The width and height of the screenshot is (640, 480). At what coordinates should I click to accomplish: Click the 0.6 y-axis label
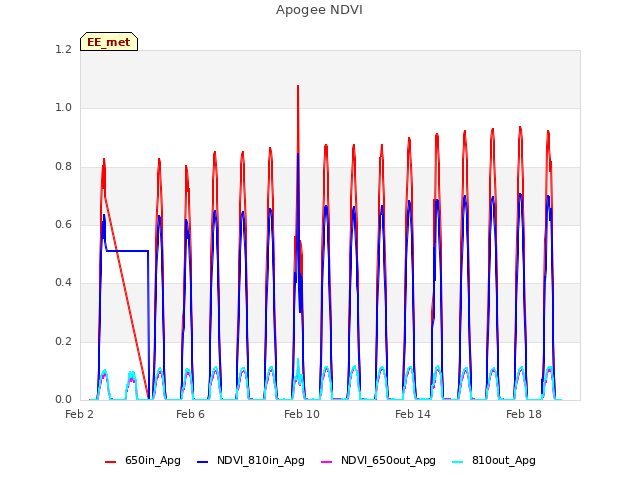[x=63, y=224]
